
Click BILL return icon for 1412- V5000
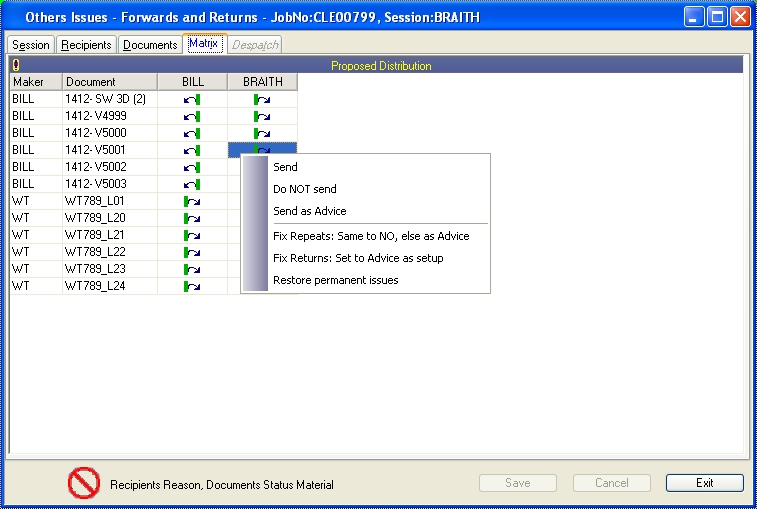tap(192, 133)
